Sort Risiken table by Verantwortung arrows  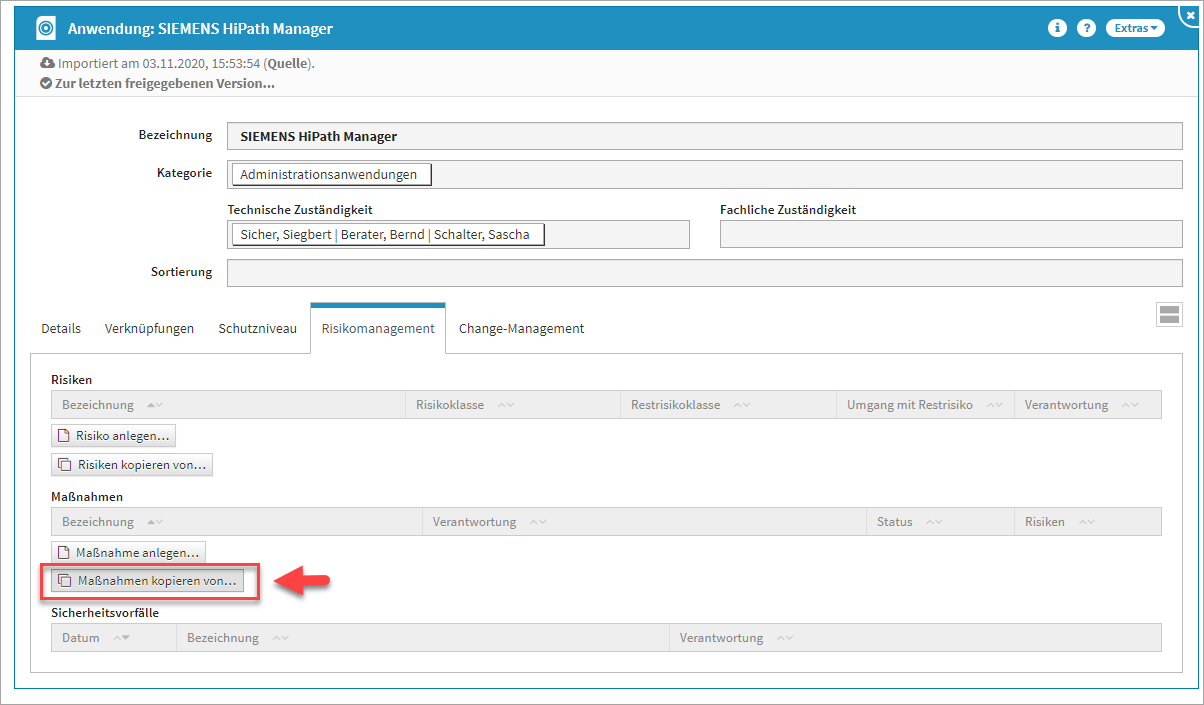click(1130, 405)
